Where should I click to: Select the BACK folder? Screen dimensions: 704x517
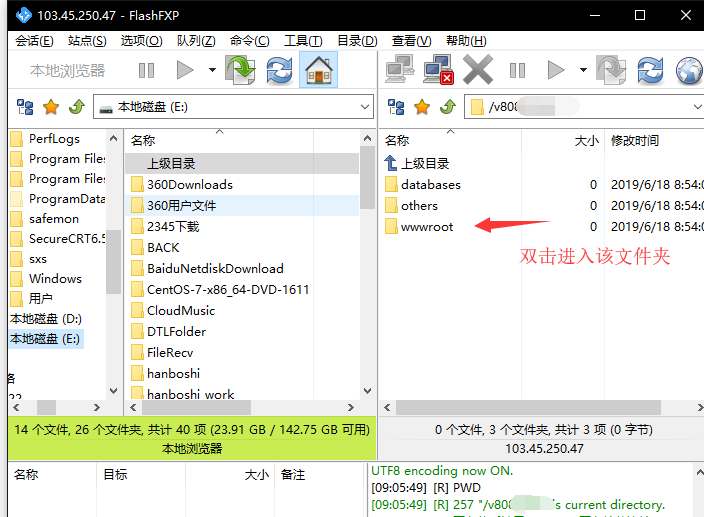point(163,248)
